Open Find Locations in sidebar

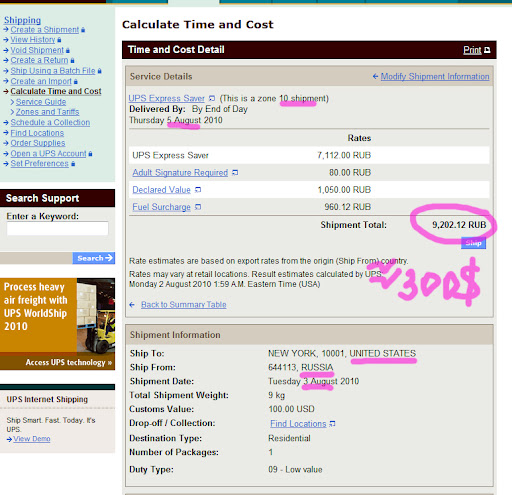point(37,133)
